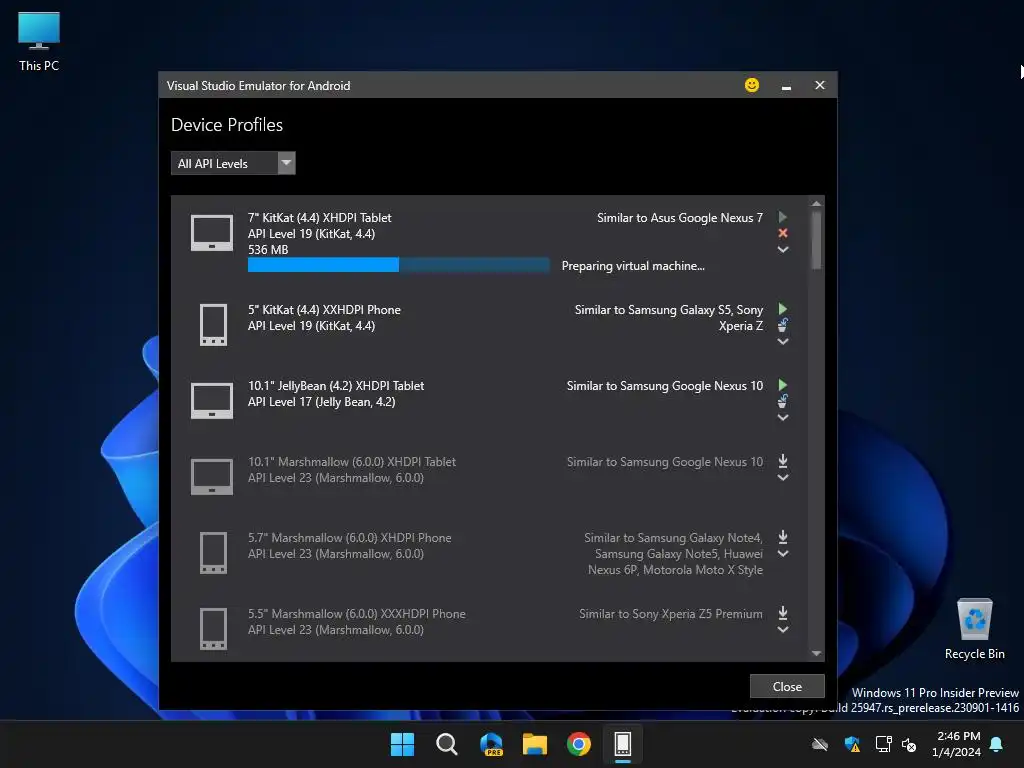Screen dimensions: 1024x768
Task: Launch Microsoft Edge Preview from taskbar
Action: 490,744
